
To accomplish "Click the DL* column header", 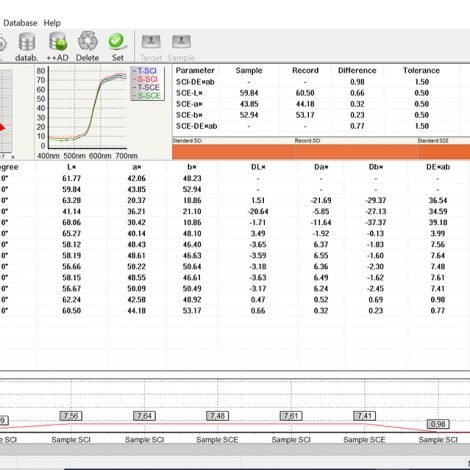I will click(258, 167).
